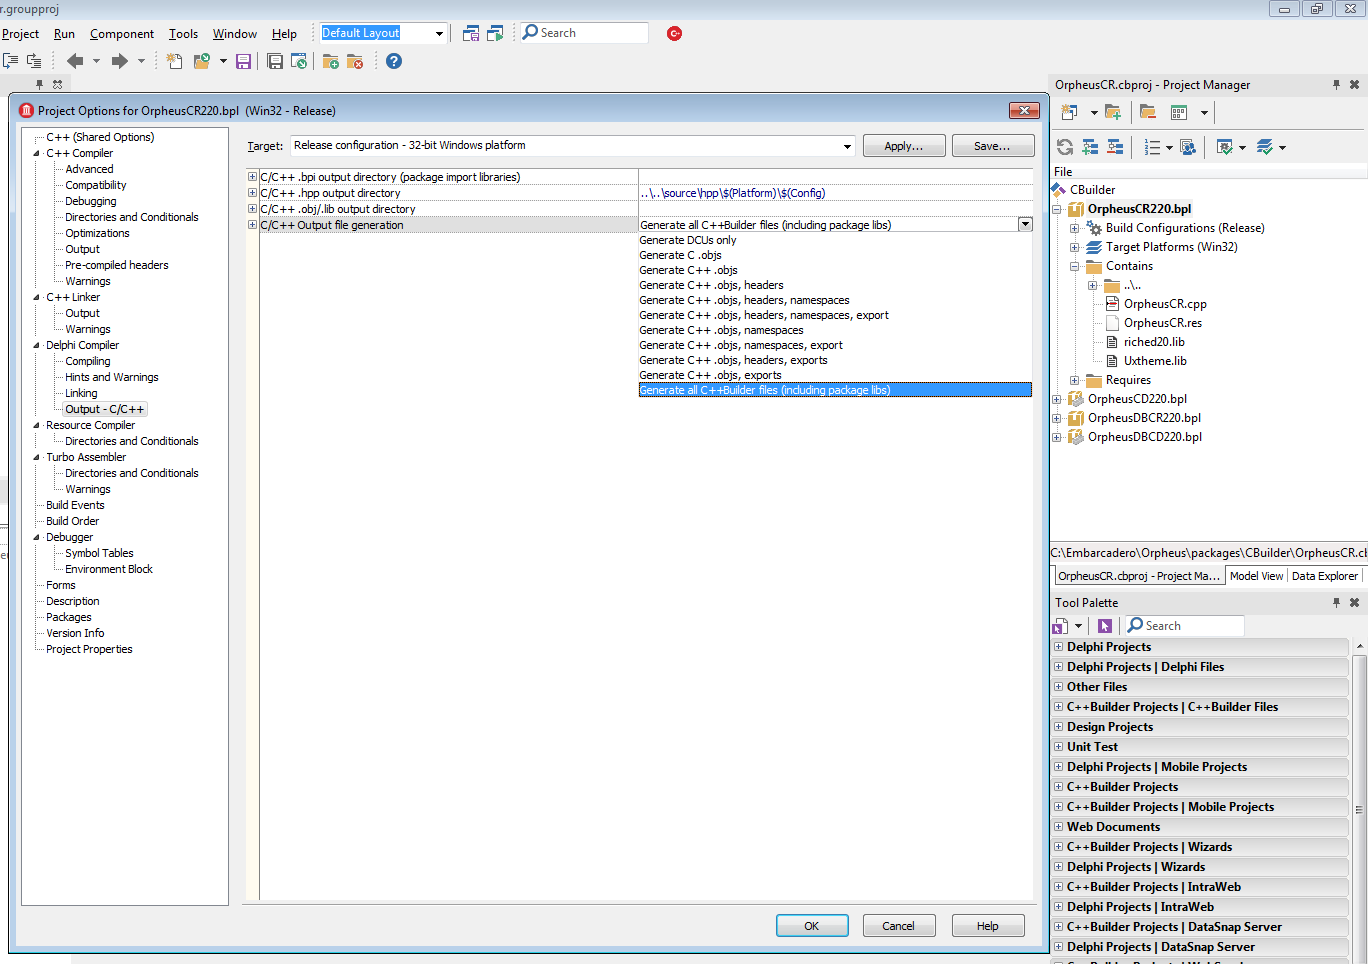This screenshot has width=1368, height=964.
Task: Select OrpheusCR.cpp in Project Manager
Action: tap(1165, 304)
